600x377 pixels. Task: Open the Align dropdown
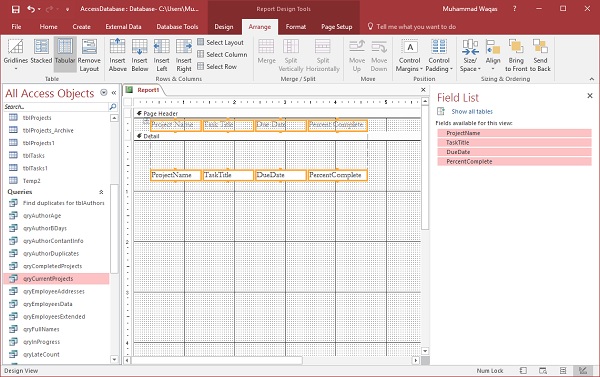493,55
